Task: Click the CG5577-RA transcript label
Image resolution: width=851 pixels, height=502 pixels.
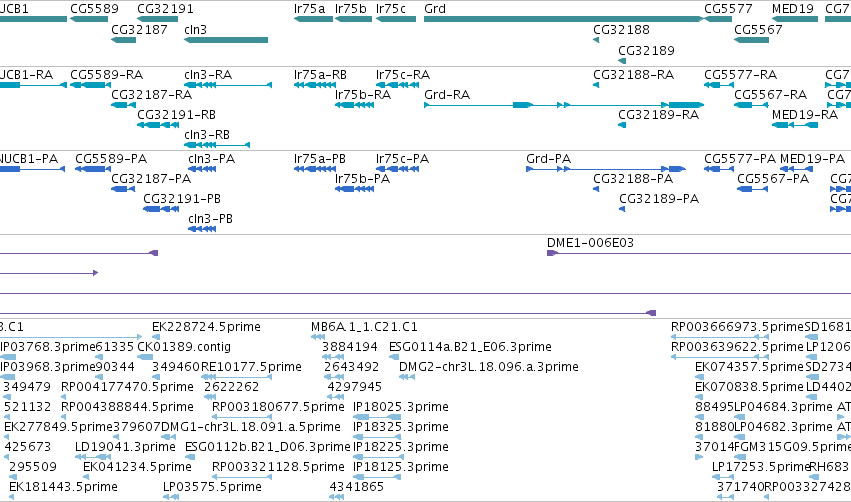Action: (741, 74)
